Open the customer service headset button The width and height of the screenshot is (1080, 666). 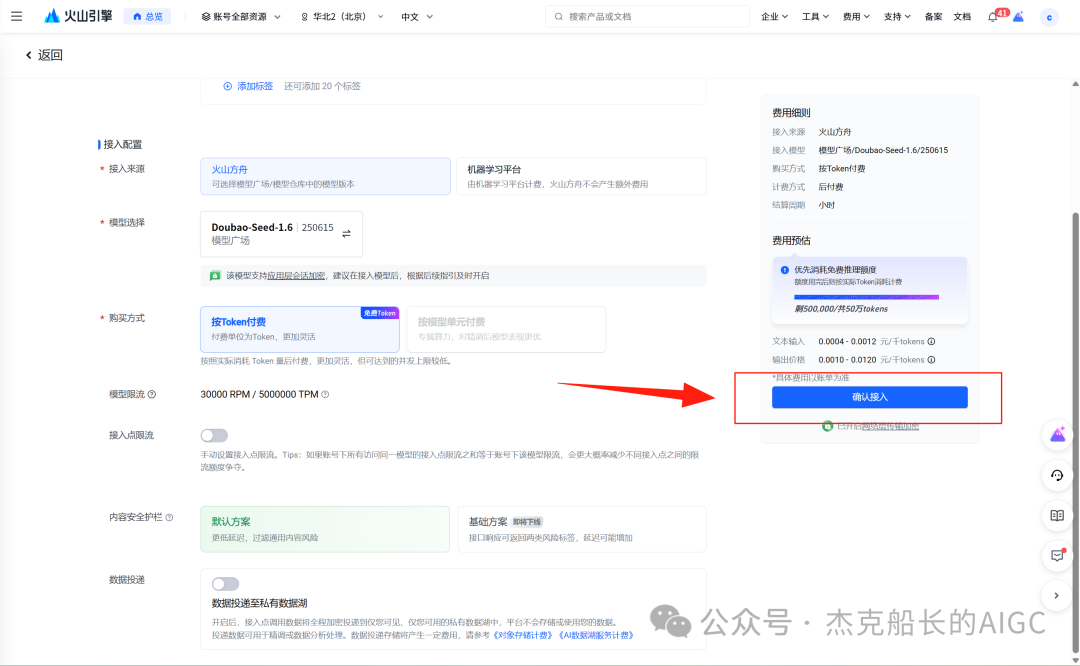click(x=1057, y=475)
